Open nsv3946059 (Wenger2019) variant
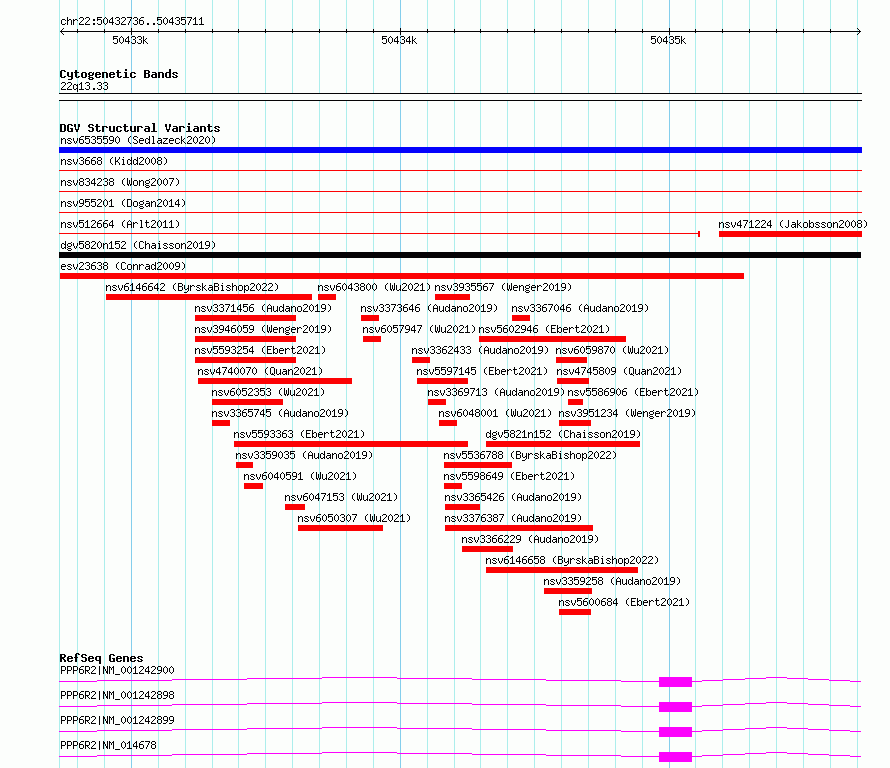 tap(263, 329)
